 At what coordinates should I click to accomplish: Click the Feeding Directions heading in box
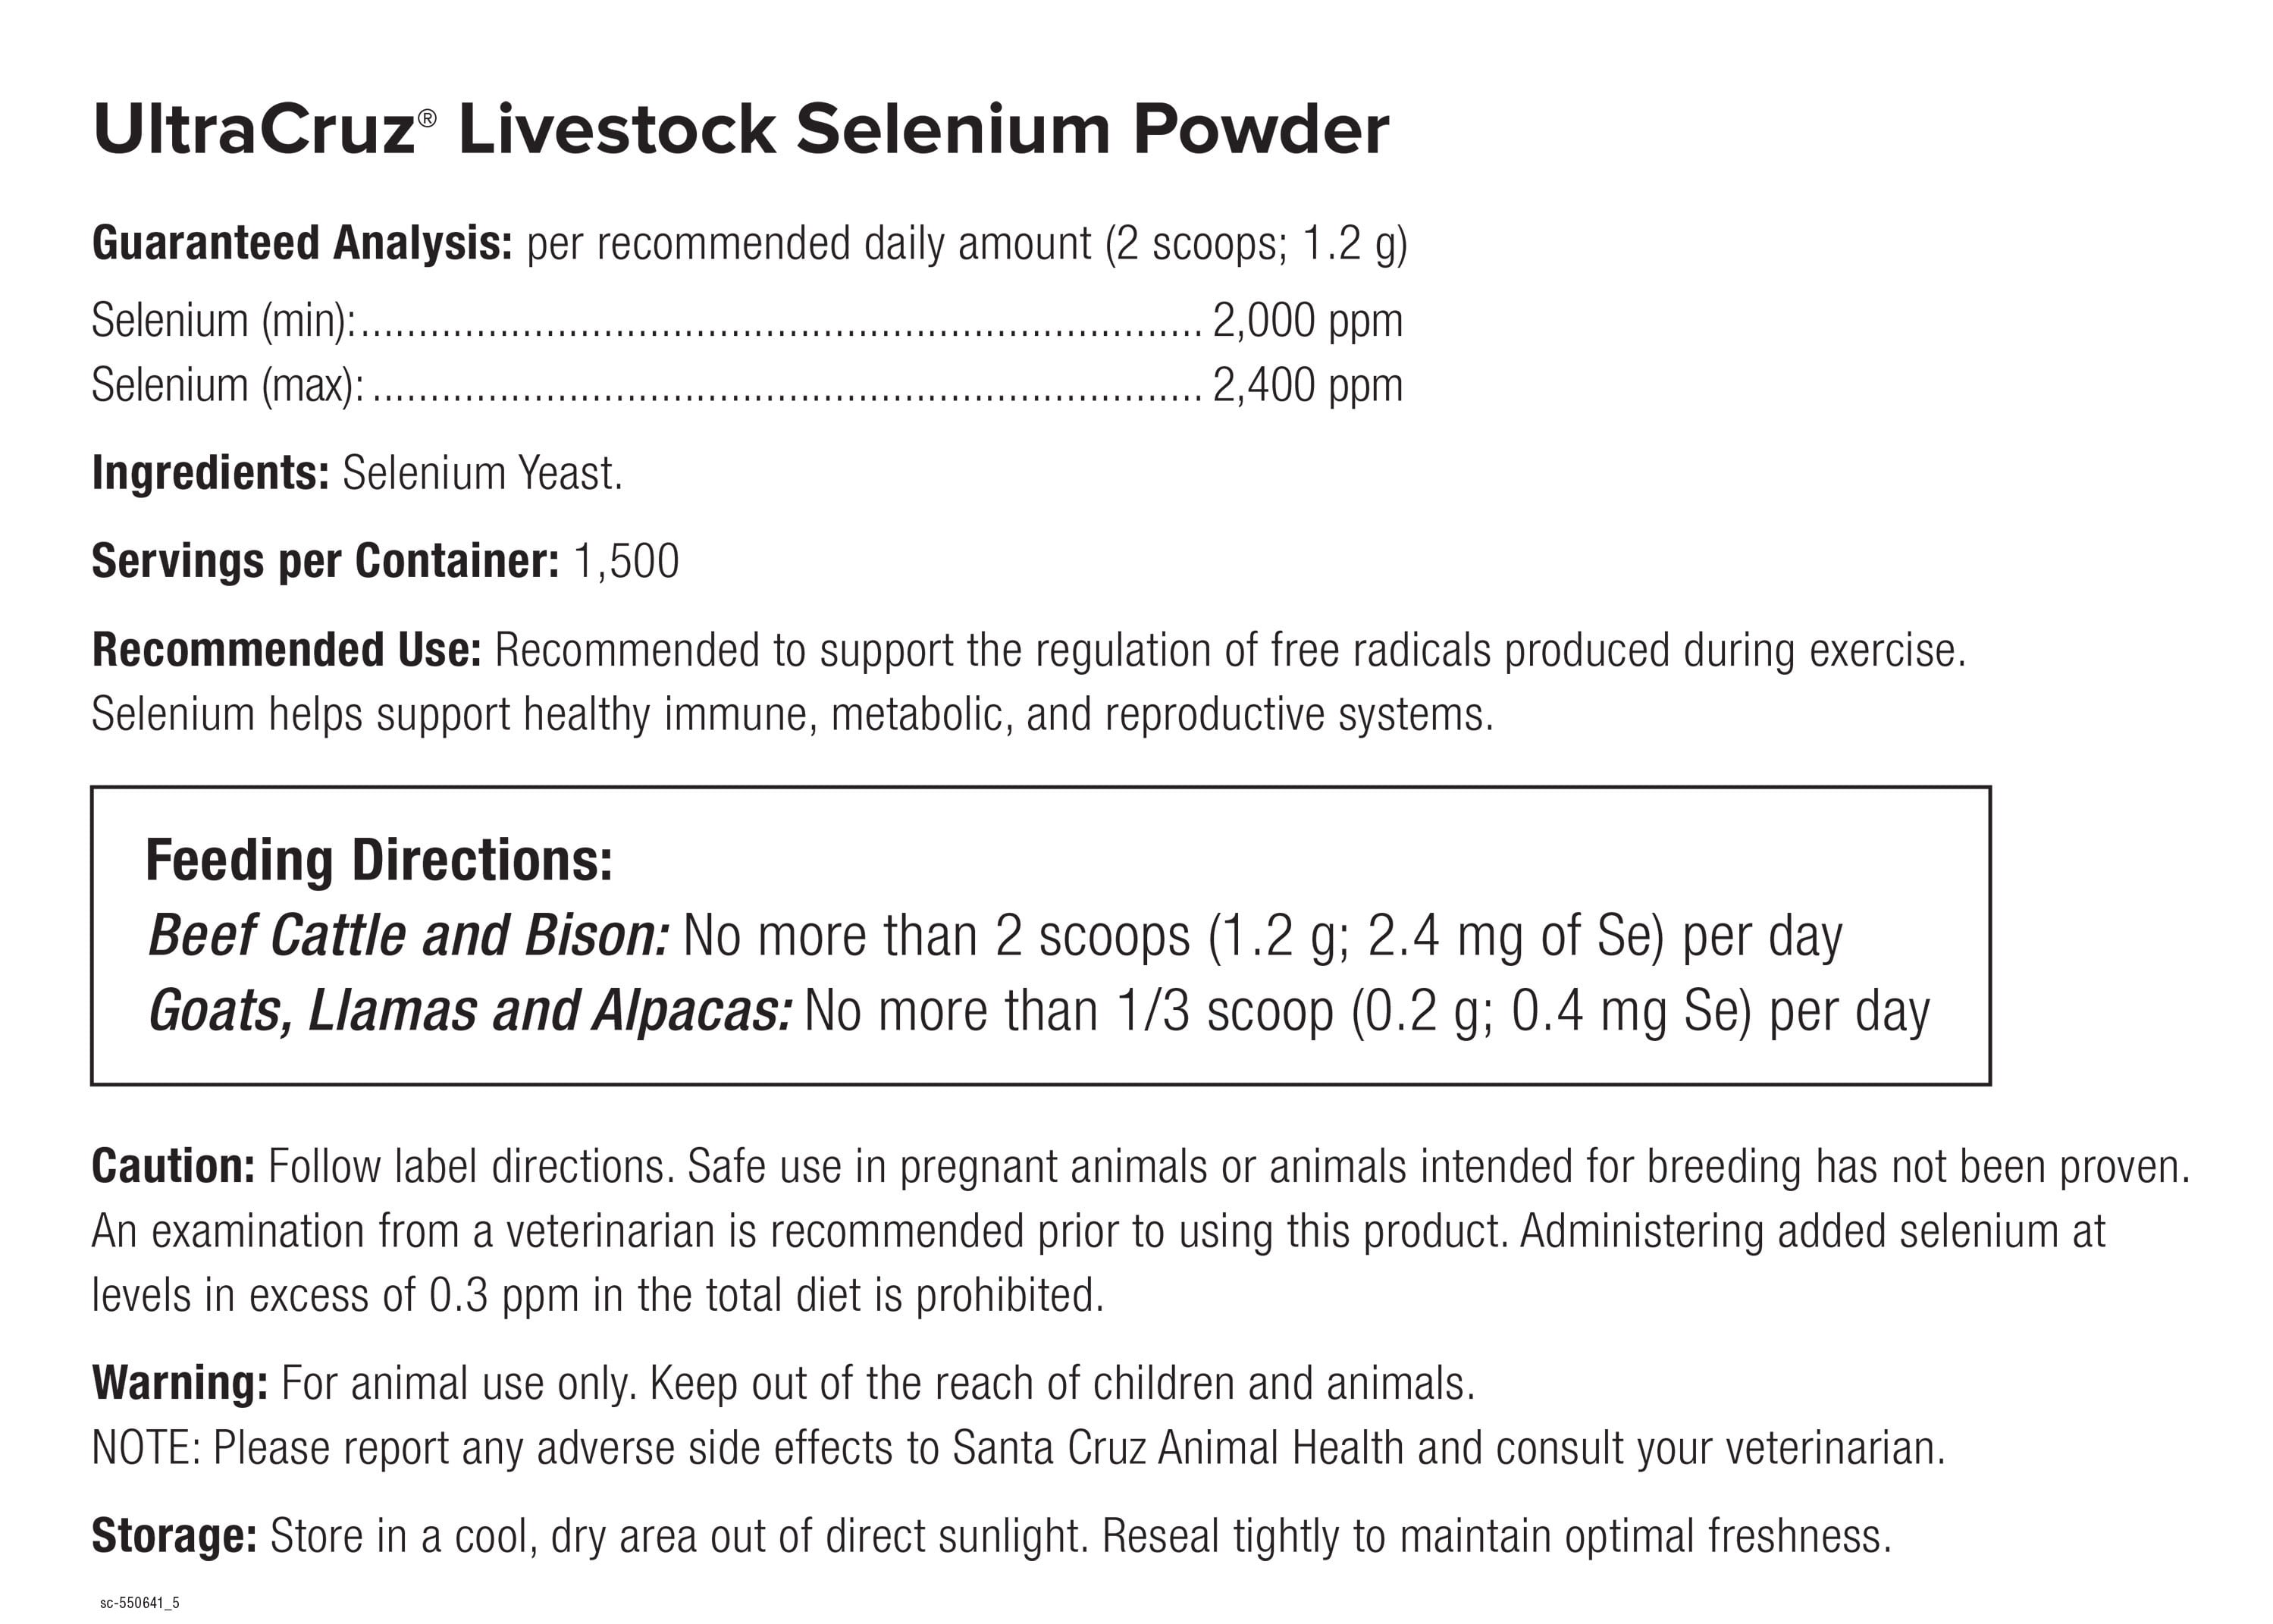[x=378, y=860]
